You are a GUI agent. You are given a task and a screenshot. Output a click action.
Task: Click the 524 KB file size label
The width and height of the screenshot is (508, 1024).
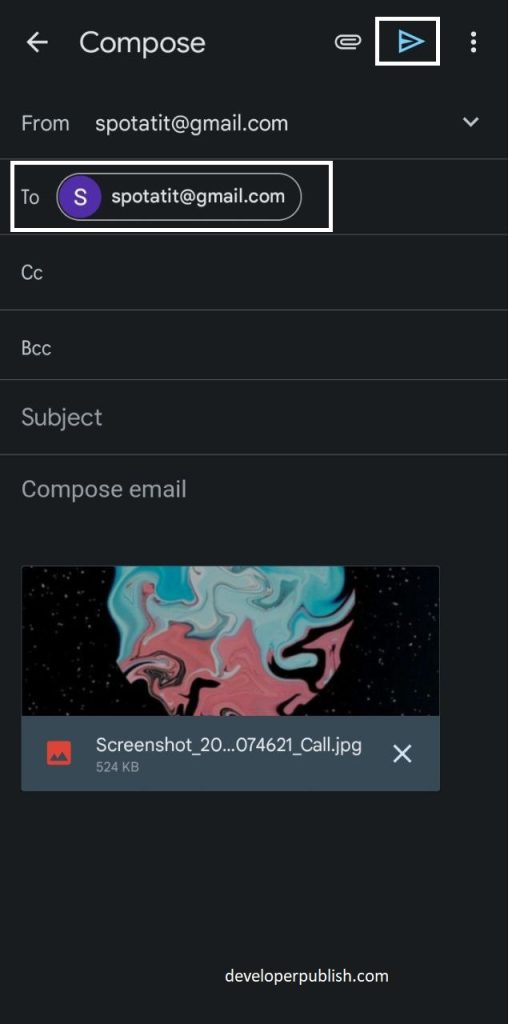[118, 767]
